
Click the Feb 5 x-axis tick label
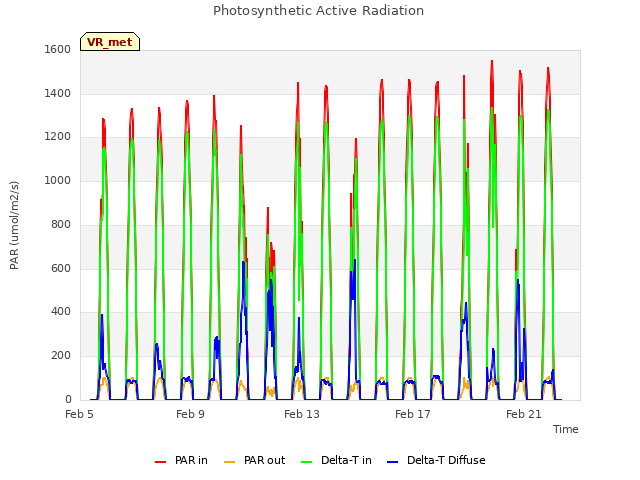click(79, 414)
